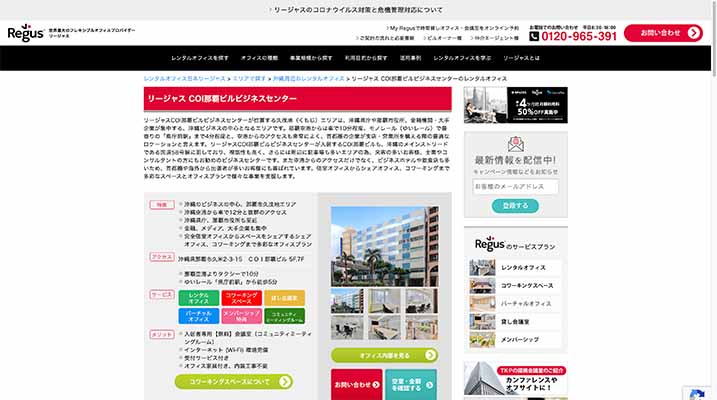Open the レンタルオフィスを学ぶ menu item
Screen dimensions: 717x400
pyautogui.click(x=462, y=58)
